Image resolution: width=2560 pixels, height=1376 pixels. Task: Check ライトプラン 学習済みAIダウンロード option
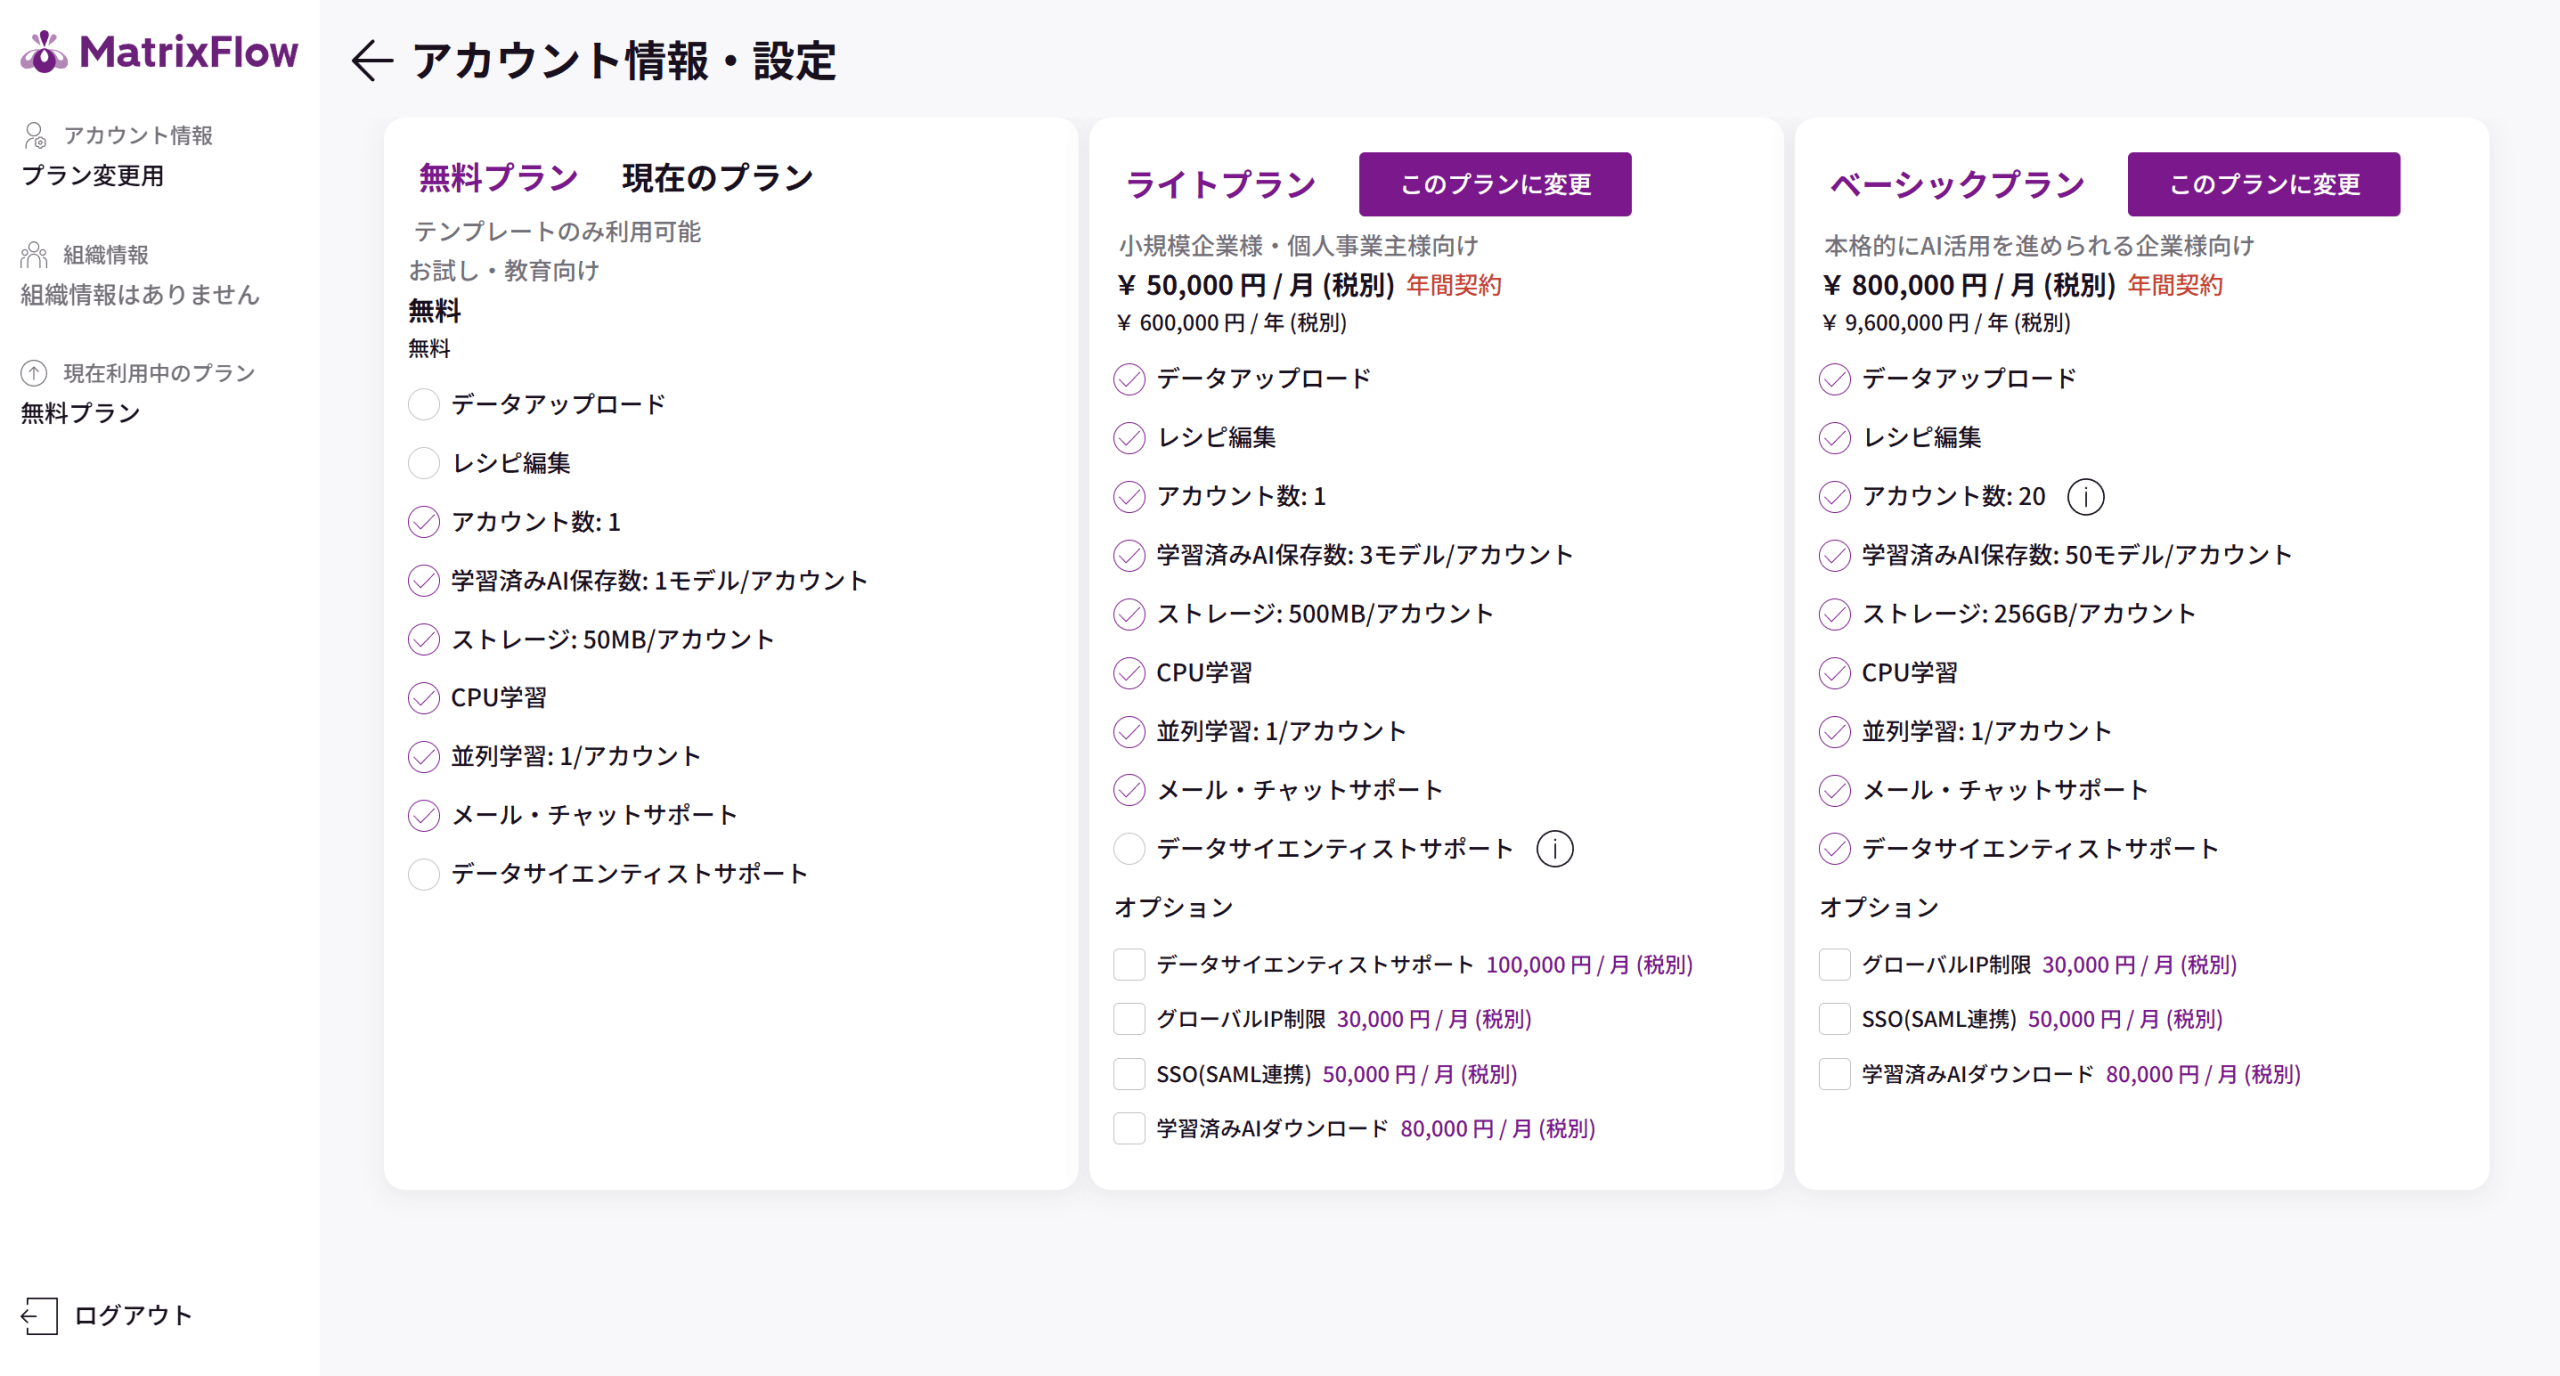click(1129, 1128)
